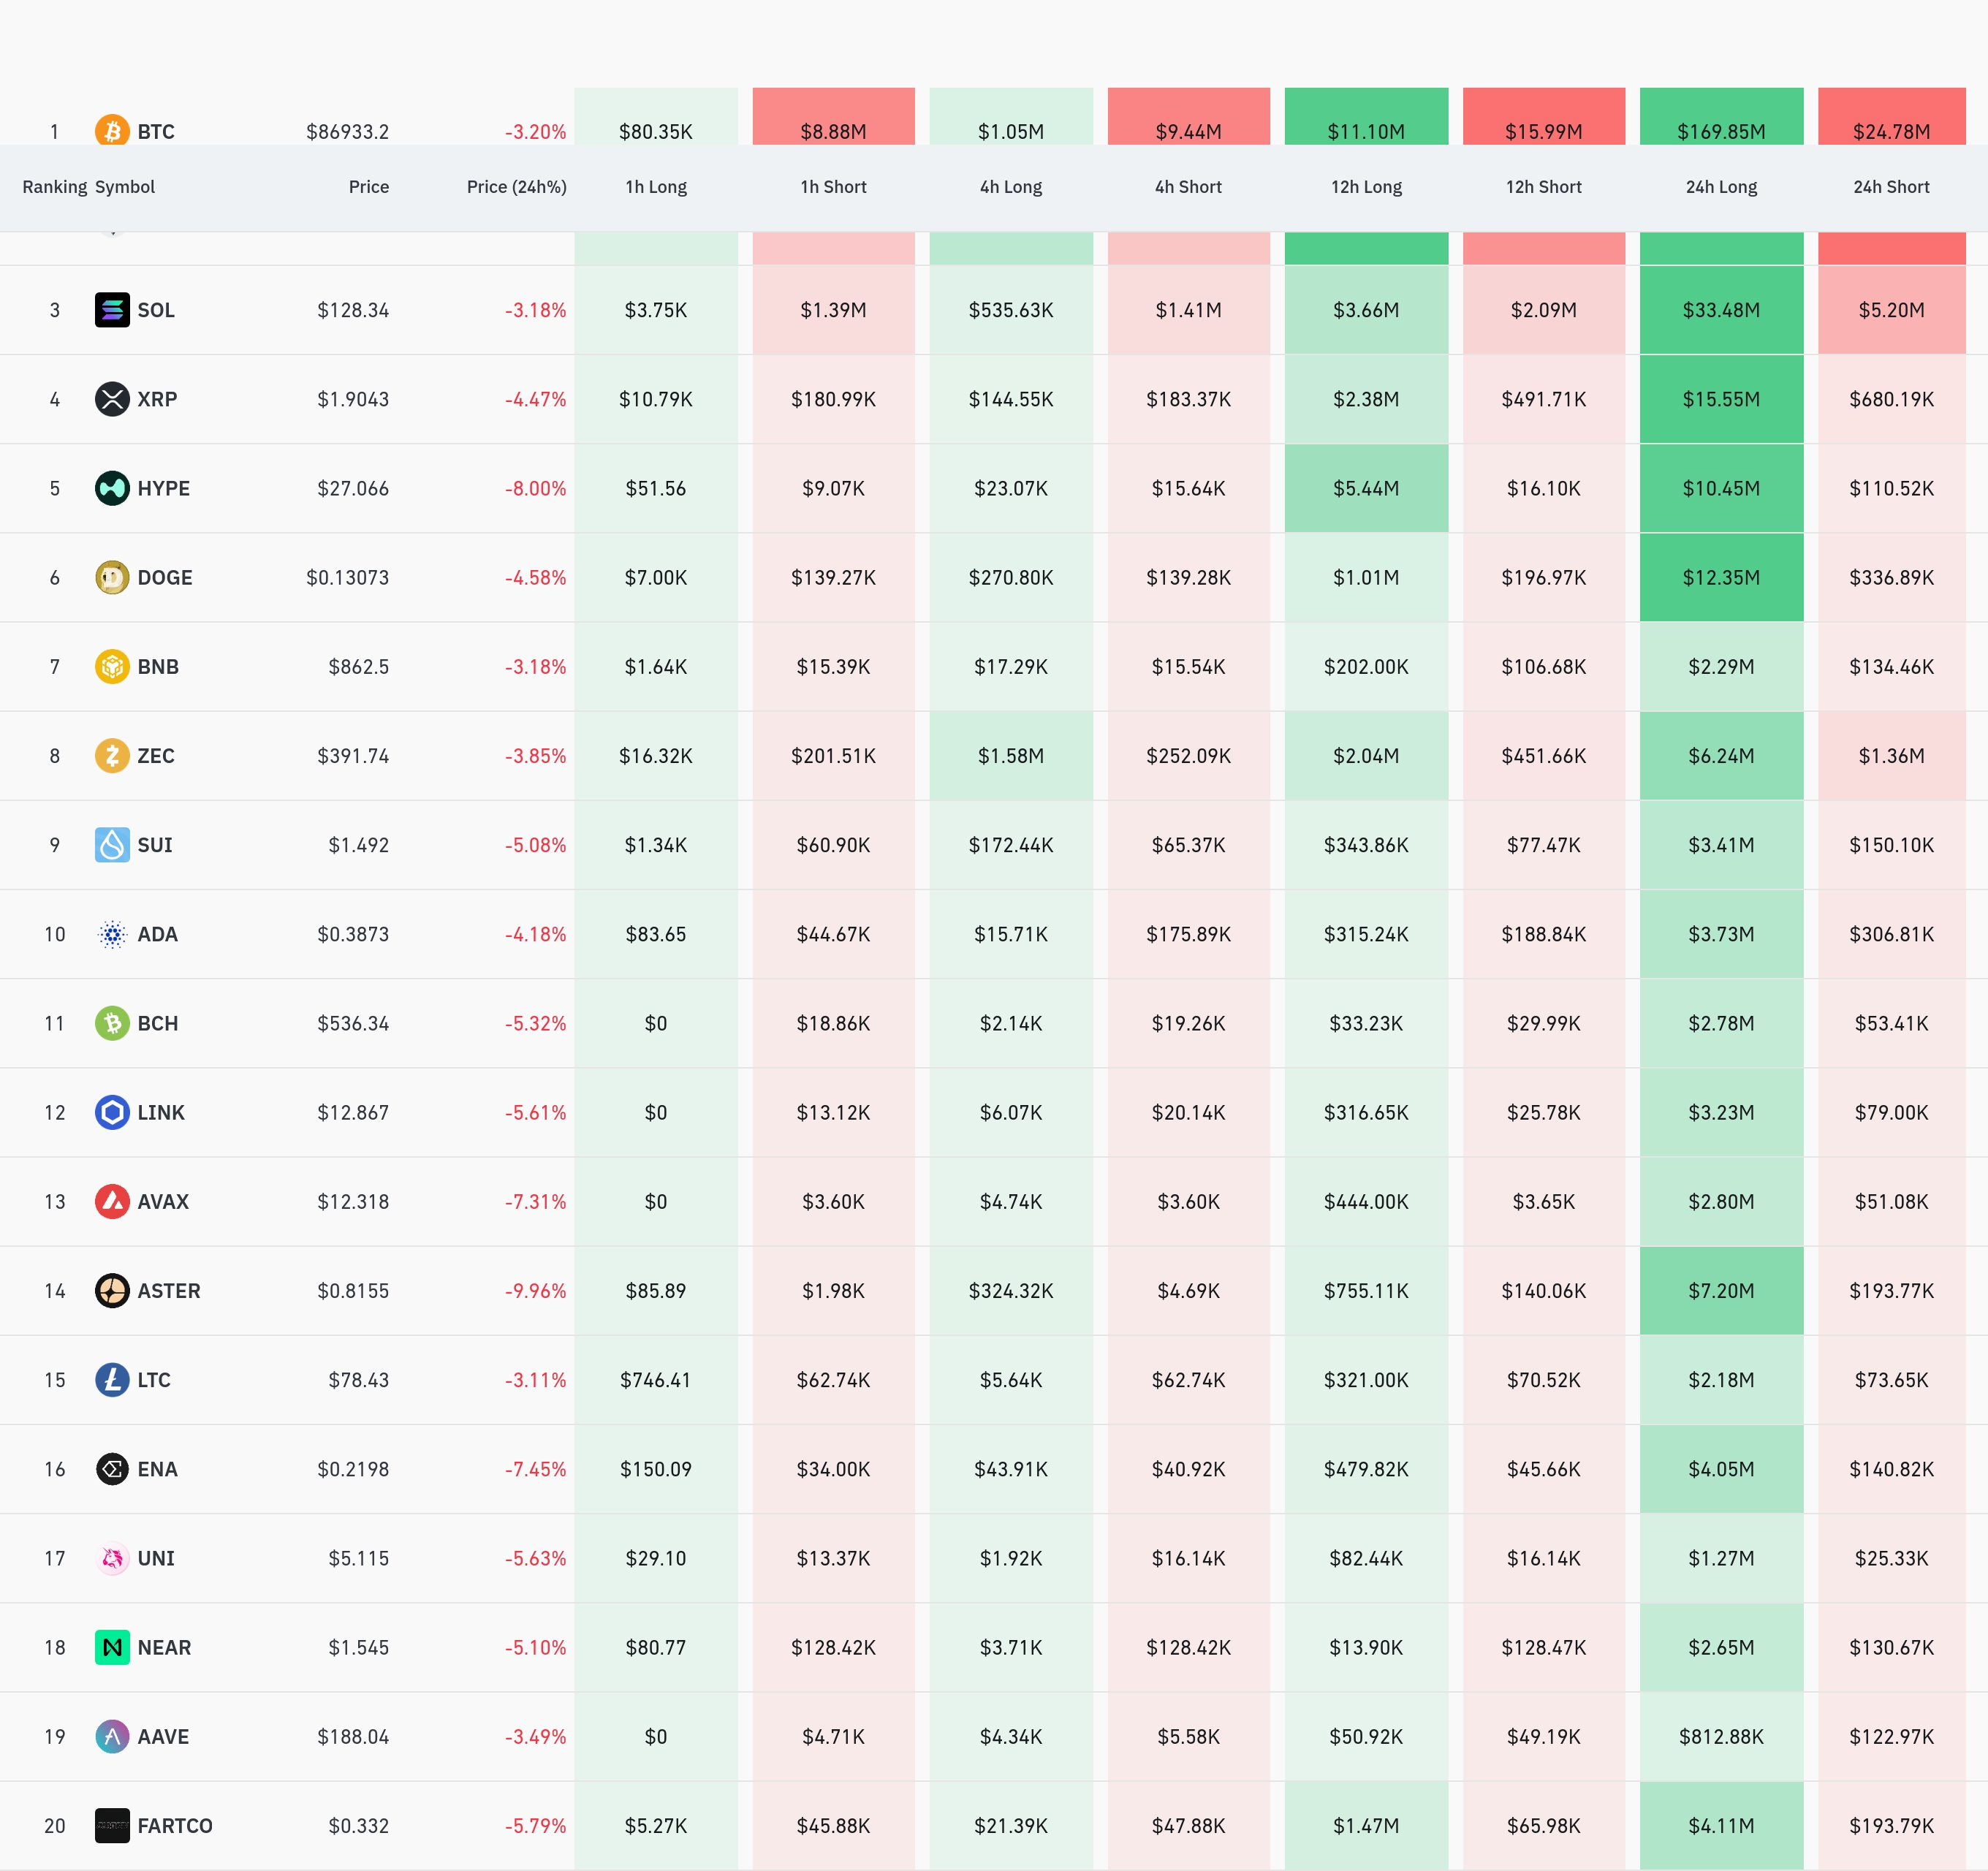Open the AVAX symbol link

pos(162,1202)
